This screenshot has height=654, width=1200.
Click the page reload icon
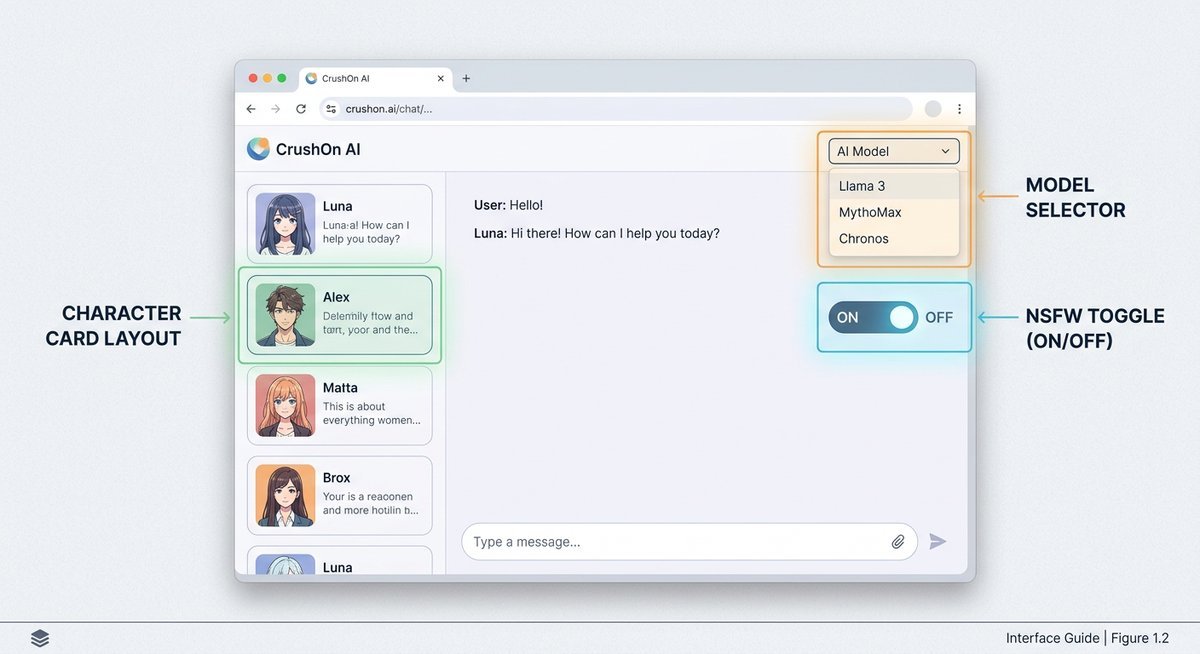pos(301,108)
